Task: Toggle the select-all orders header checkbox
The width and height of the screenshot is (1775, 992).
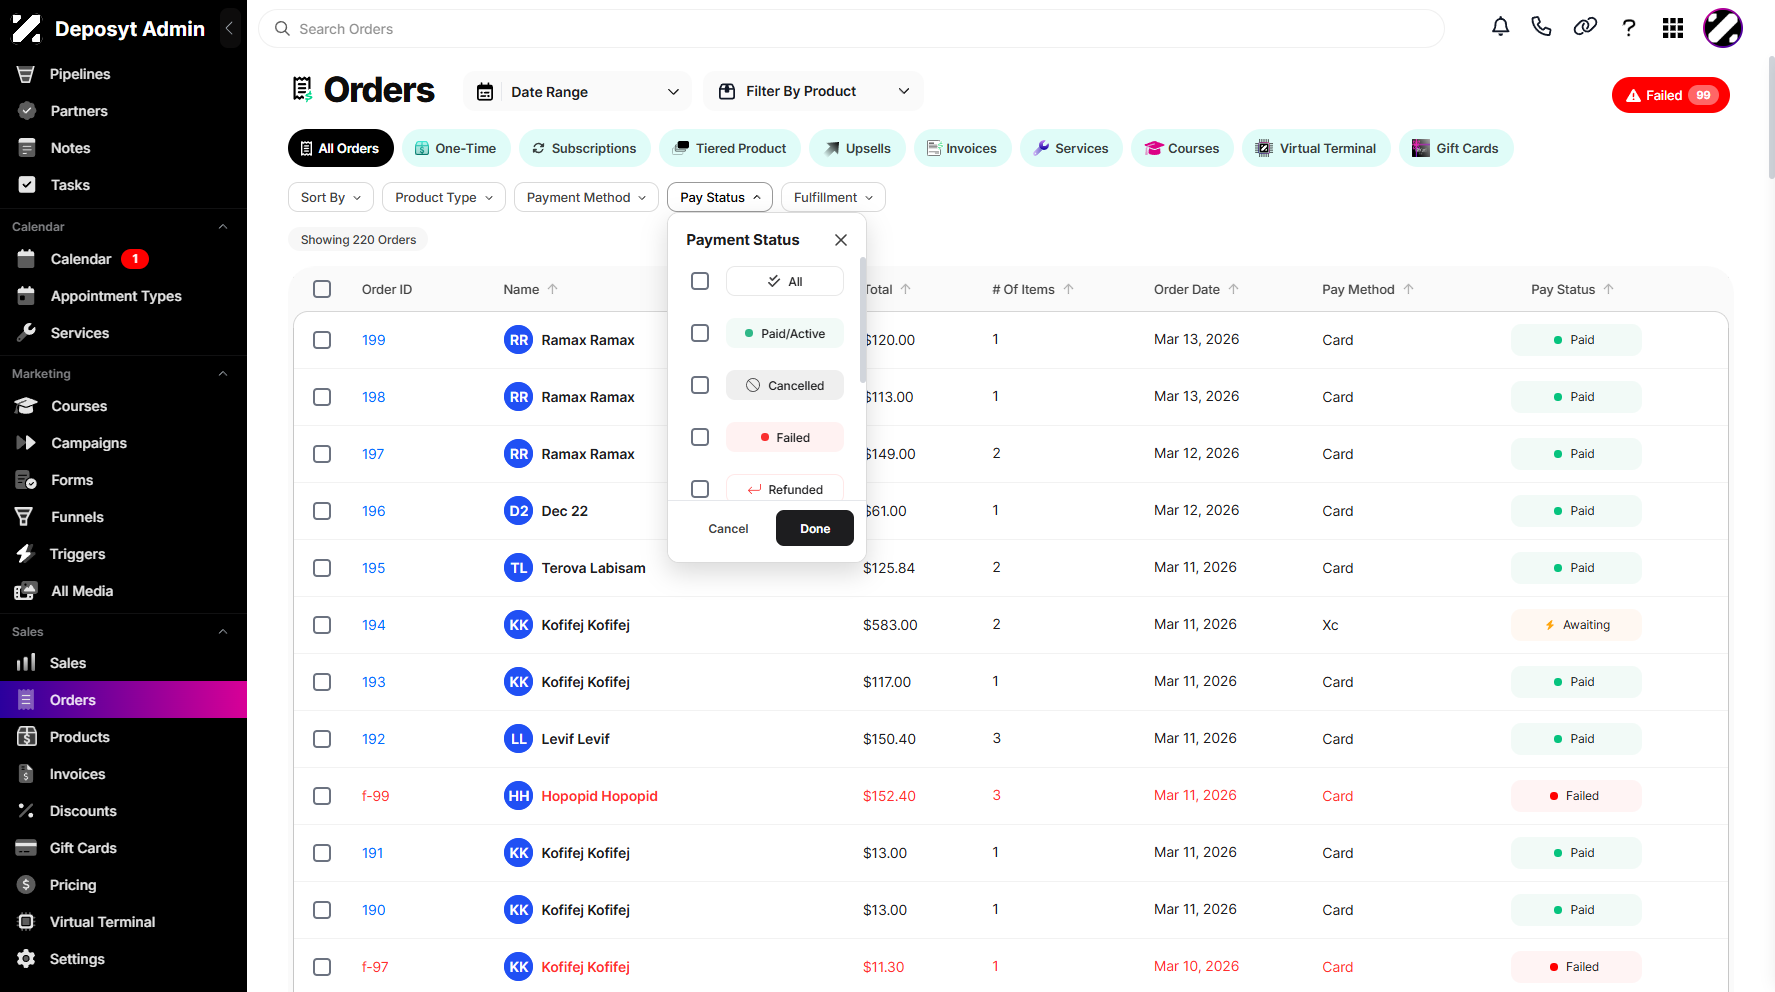Action: click(x=322, y=289)
